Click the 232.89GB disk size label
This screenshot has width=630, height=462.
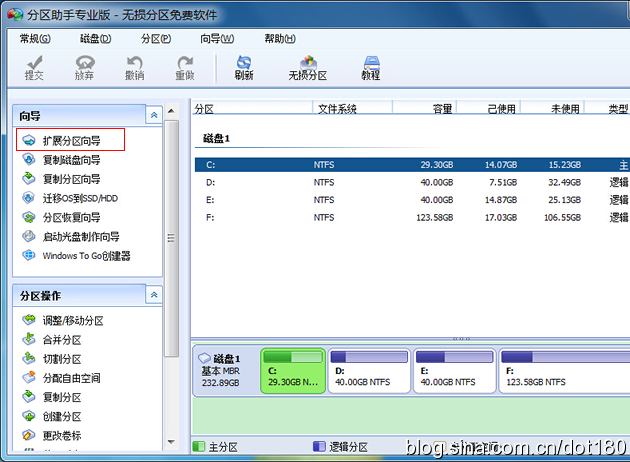(x=221, y=382)
